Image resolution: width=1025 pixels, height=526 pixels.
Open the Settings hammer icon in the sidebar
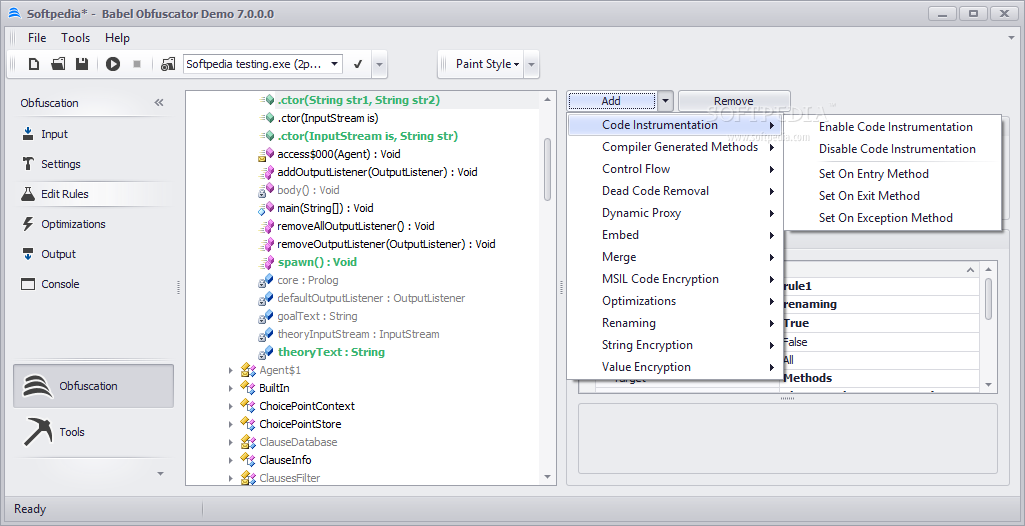tap(27, 164)
